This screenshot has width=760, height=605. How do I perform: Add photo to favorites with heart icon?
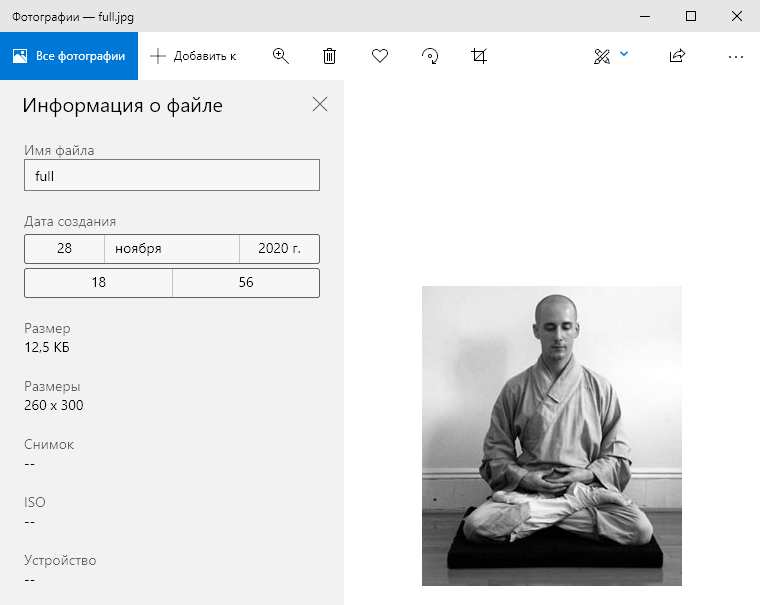point(379,56)
